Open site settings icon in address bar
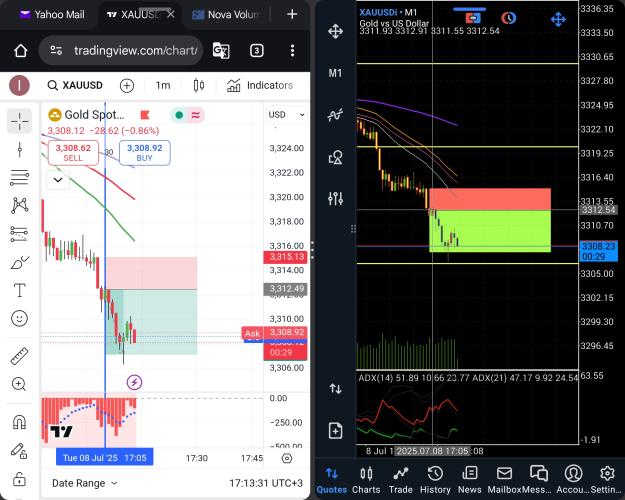The width and height of the screenshot is (625, 500). [x=56, y=50]
